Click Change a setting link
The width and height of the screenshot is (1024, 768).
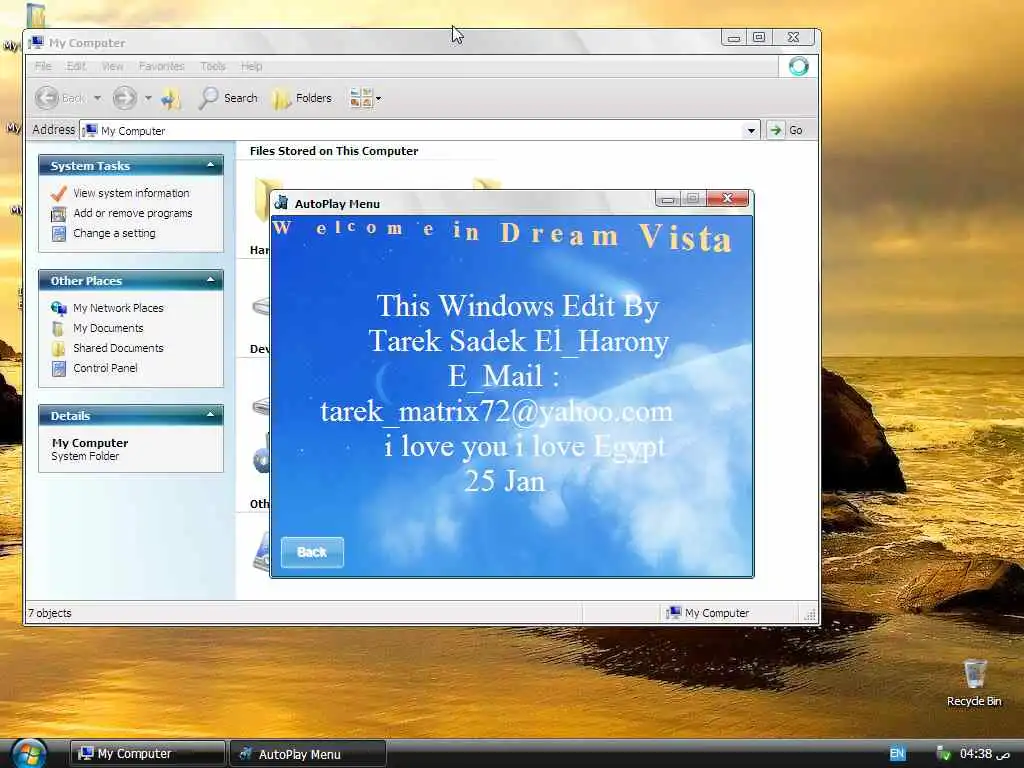tap(114, 233)
